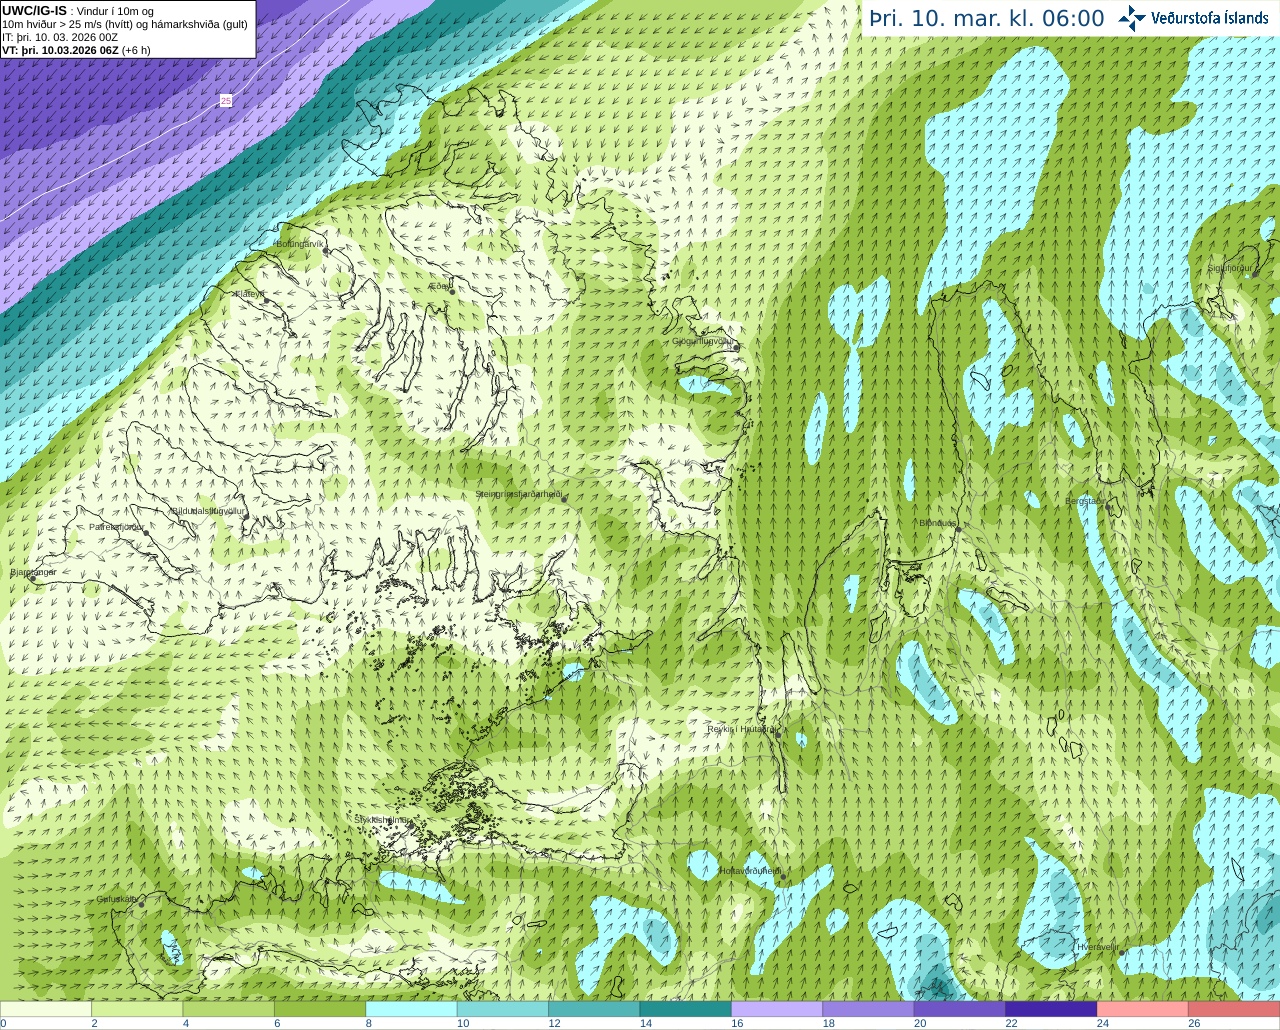Select the Flateyri station label
Viewport: 1280px width, 1030px height.
(250, 294)
